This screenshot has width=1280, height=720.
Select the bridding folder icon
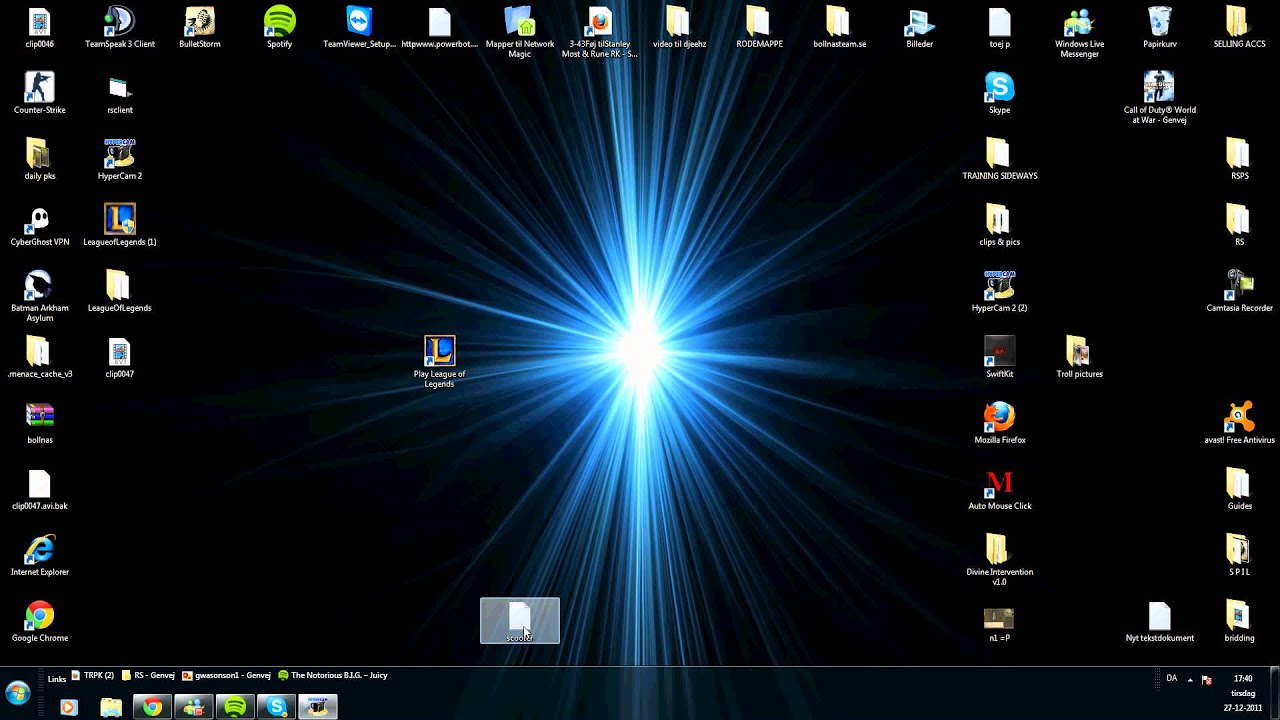tap(1240, 622)
